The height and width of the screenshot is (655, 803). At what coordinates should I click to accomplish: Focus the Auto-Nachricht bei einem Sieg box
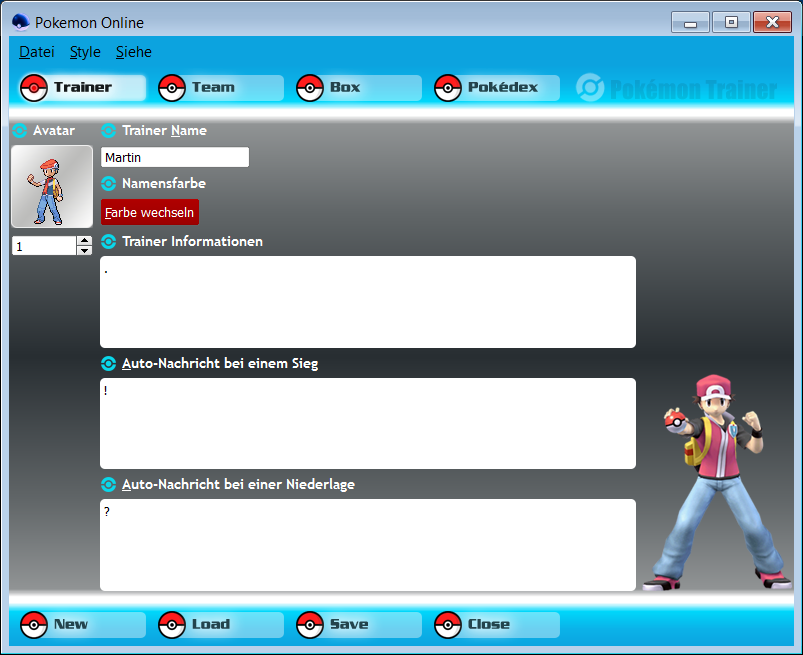[x=368, y=423]
